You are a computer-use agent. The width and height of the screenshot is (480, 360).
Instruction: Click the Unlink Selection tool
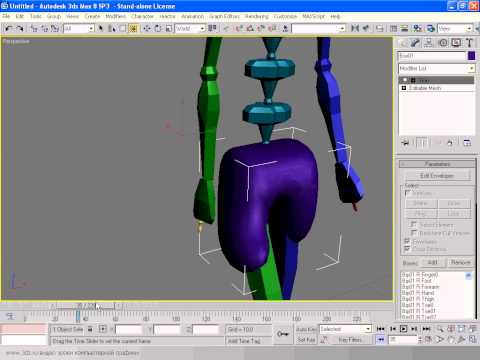pos(44,29)
